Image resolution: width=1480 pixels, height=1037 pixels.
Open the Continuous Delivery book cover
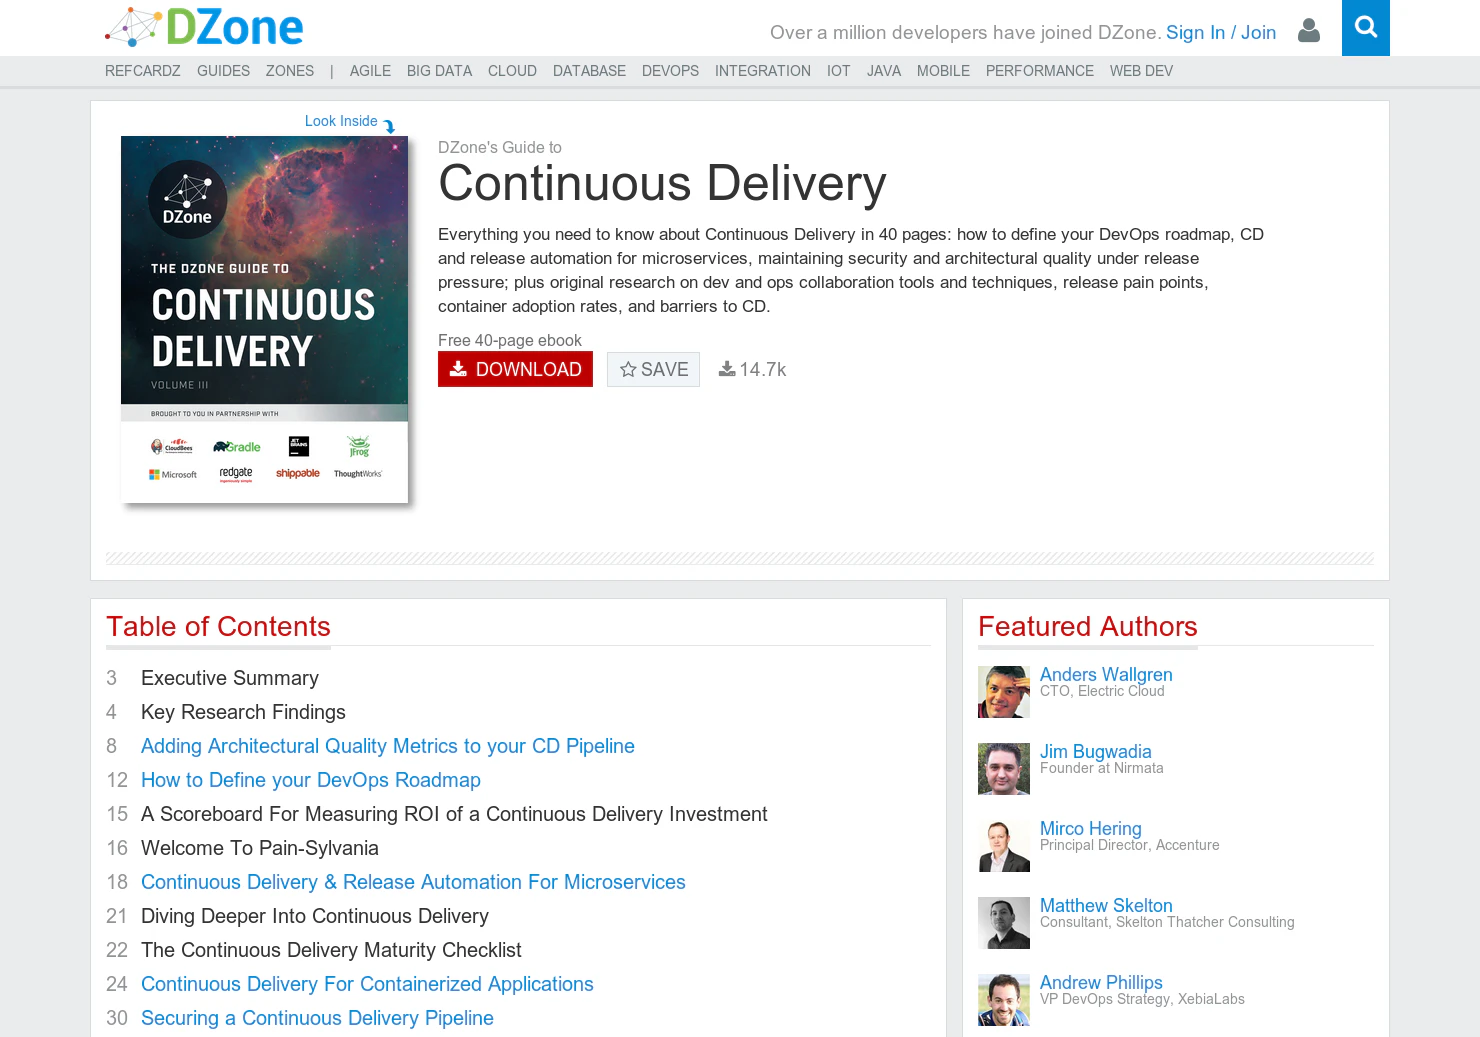pyautogui.click(x=264, y=319)
